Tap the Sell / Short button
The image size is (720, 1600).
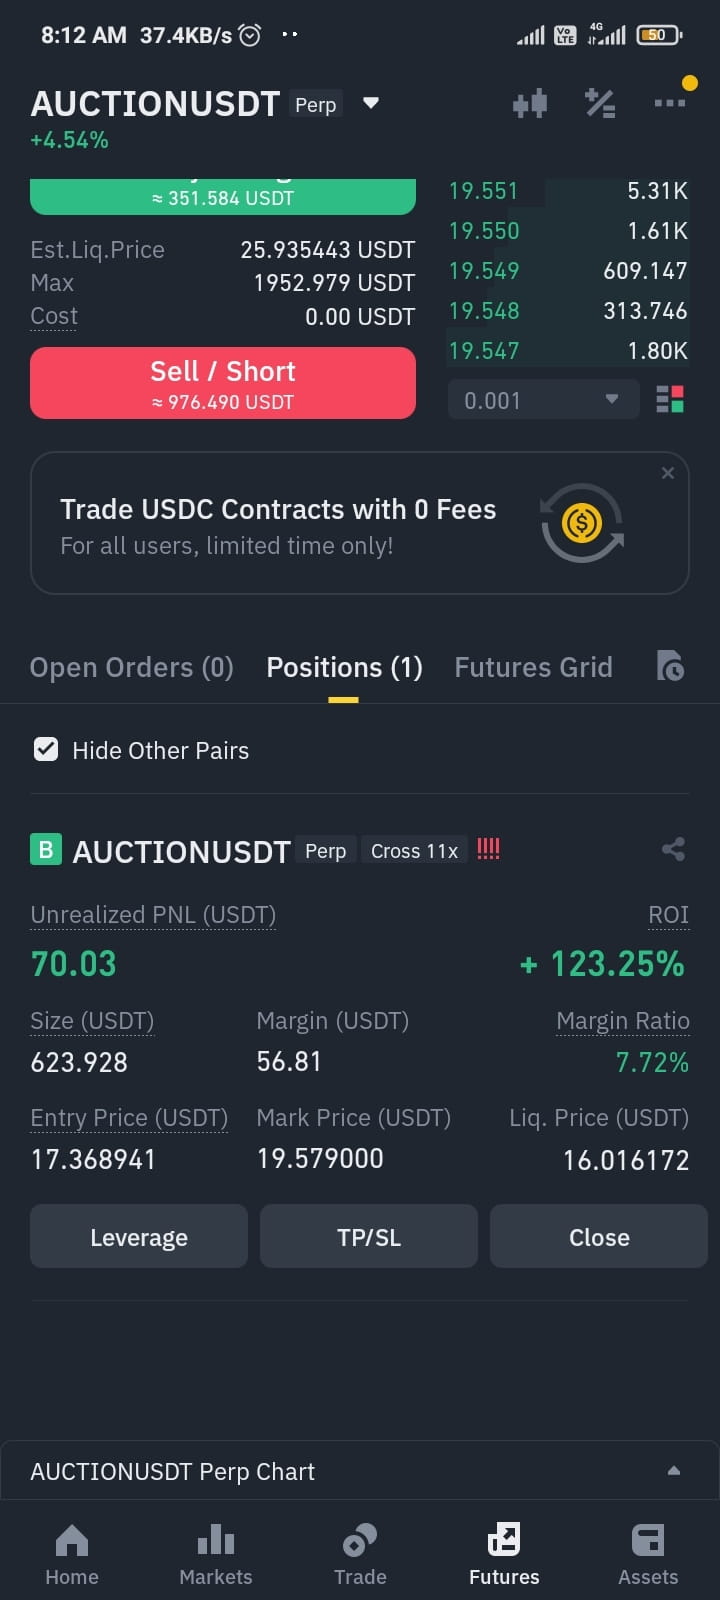[223, 383]
